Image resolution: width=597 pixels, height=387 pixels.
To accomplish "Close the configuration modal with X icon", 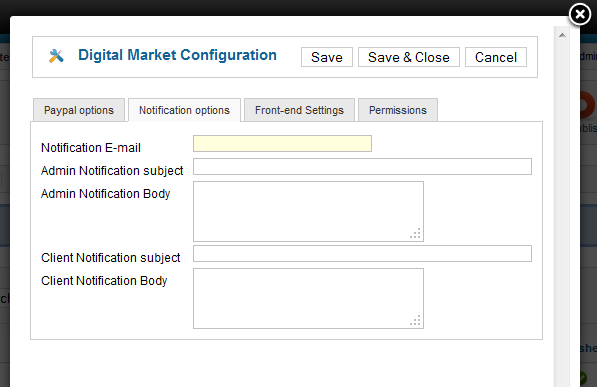I will (580, 14).
